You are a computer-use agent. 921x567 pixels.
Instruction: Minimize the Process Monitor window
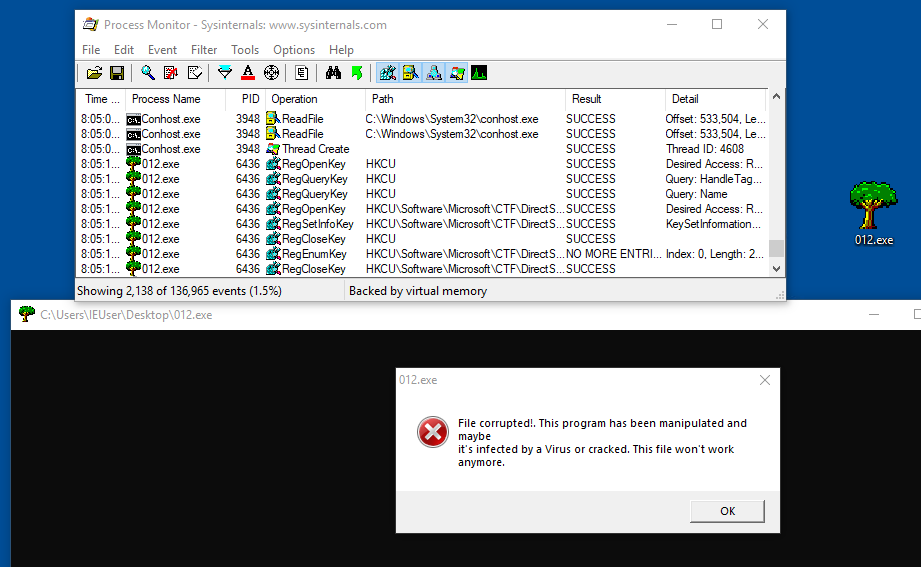[x=672, y=24]
